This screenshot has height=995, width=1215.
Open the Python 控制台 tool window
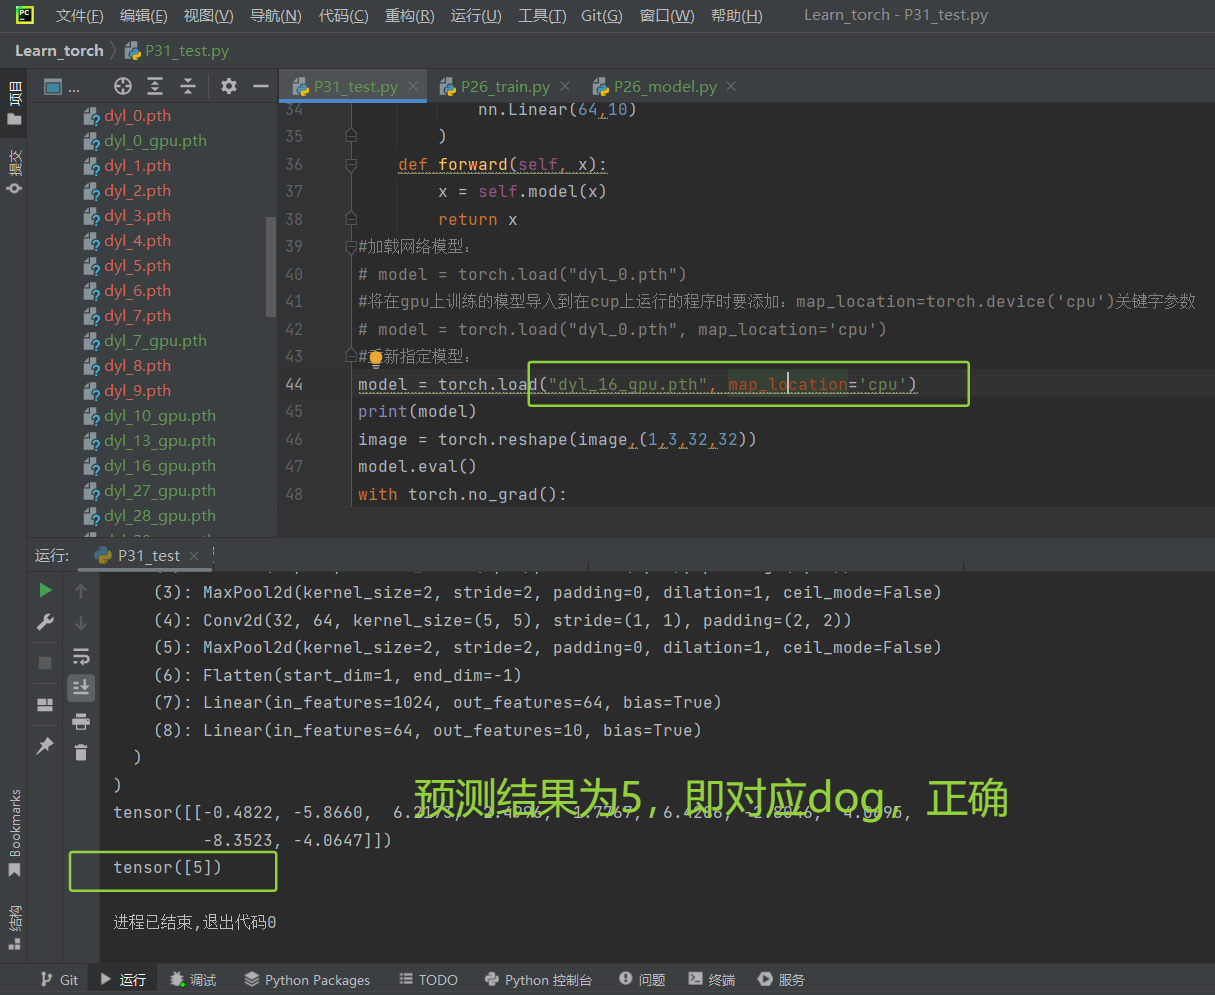point(538,980)
